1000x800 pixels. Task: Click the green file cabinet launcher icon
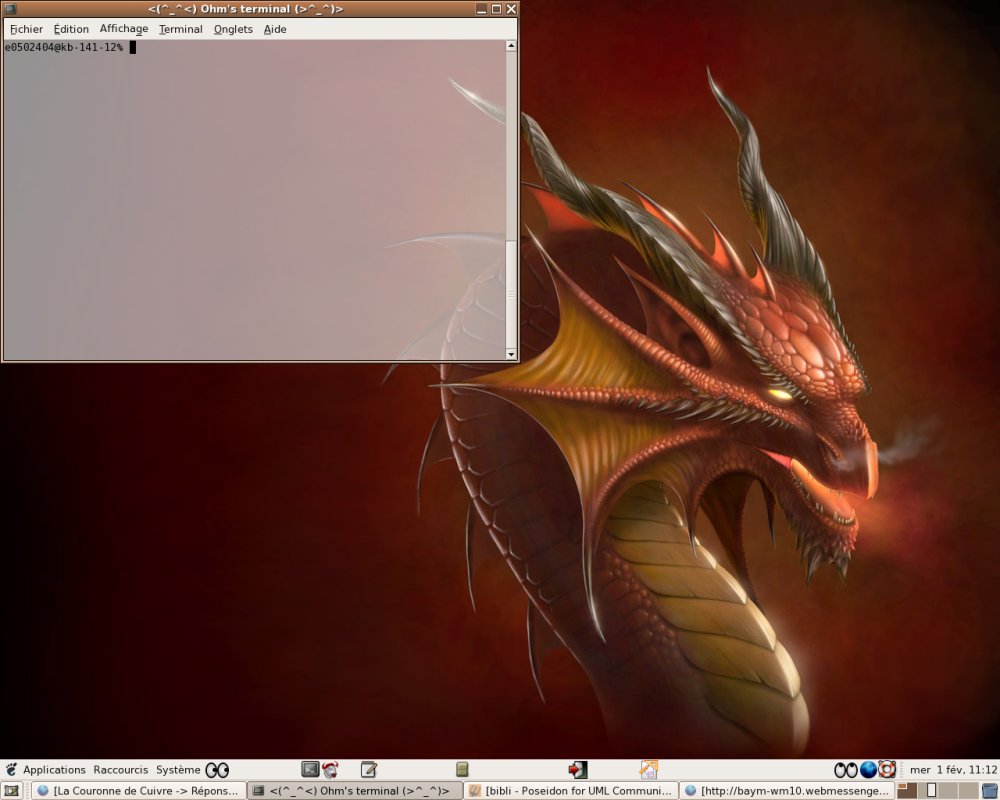pyautogui.click(x=462, y=769)
